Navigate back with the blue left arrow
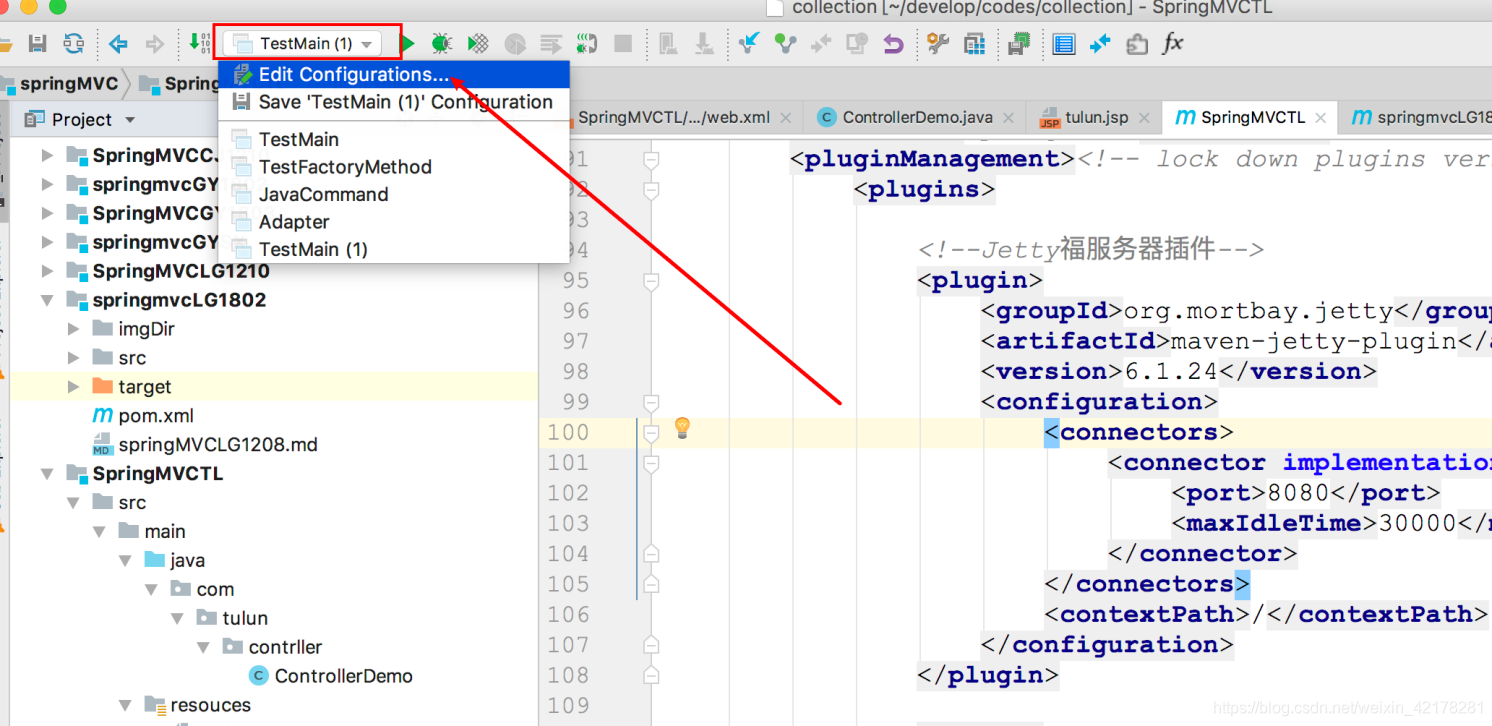 [119, 44]
